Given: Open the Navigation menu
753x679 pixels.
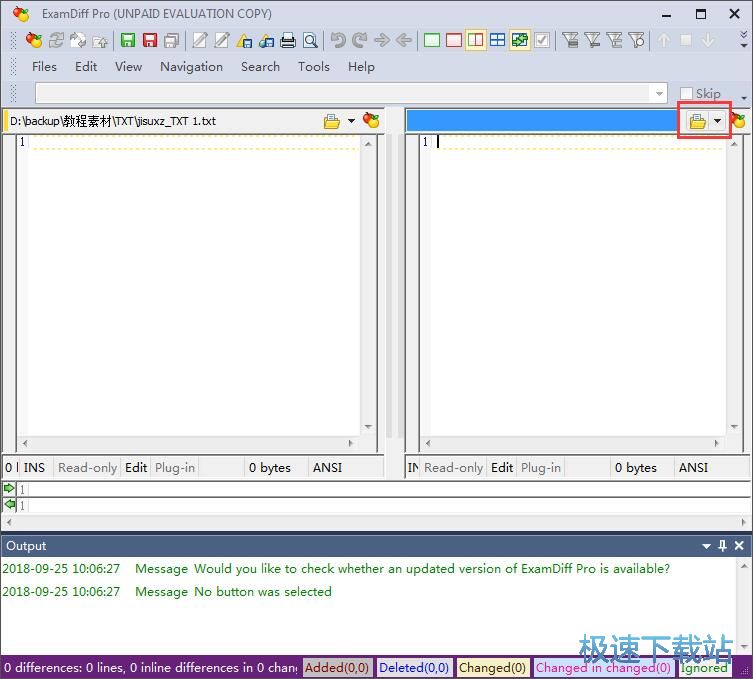Looking at the screenshot, I should click(191, 66).
